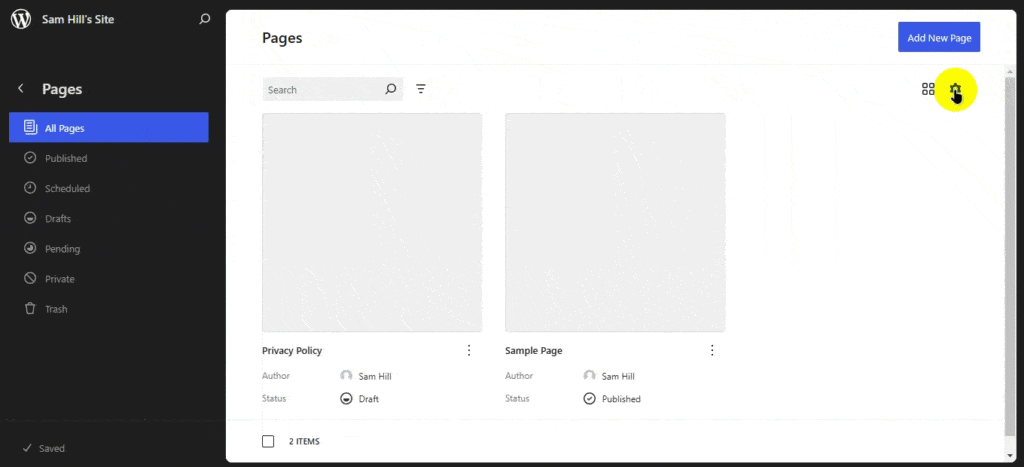Screen dimensions: 1024x467
Task: Click the search magnifier in the search box
Action: (391, 89)
